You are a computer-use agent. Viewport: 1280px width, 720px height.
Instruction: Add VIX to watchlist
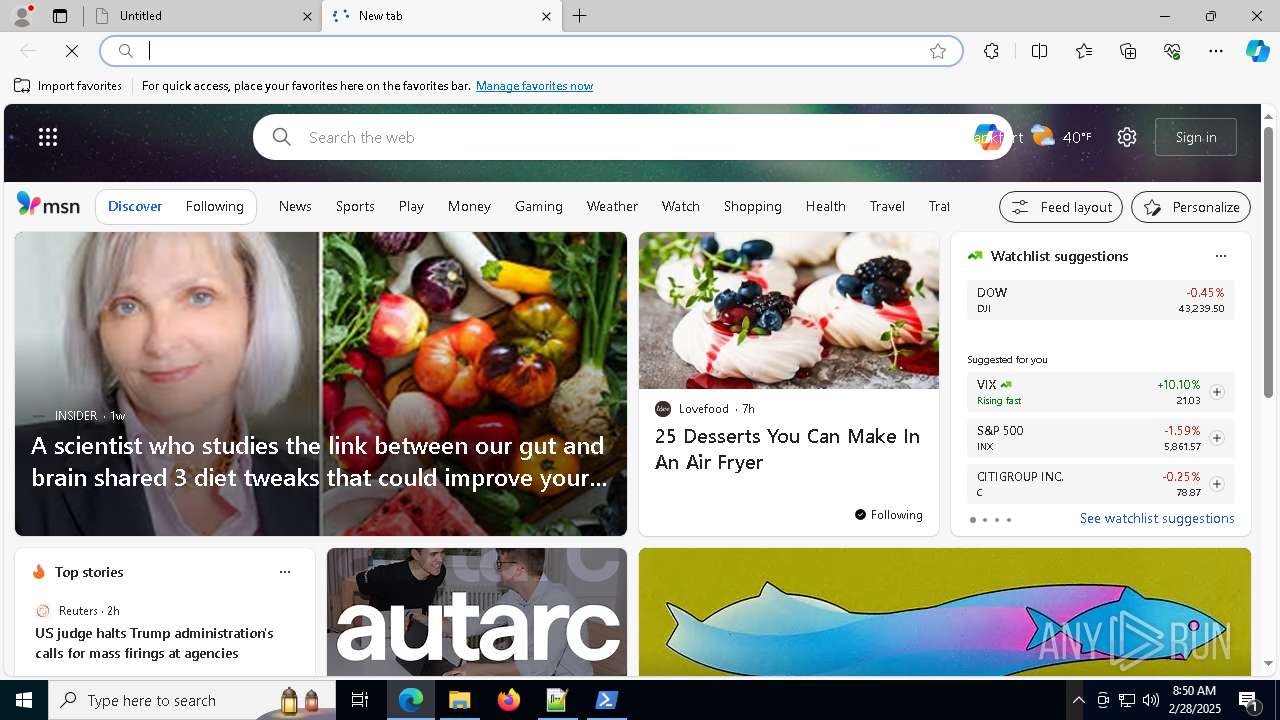click(1216, 392)
